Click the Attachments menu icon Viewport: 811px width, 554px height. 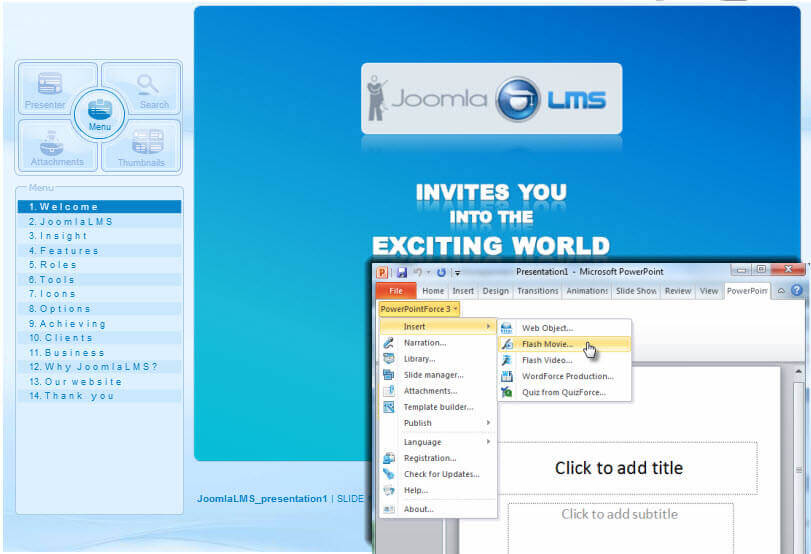click(388, 391)
